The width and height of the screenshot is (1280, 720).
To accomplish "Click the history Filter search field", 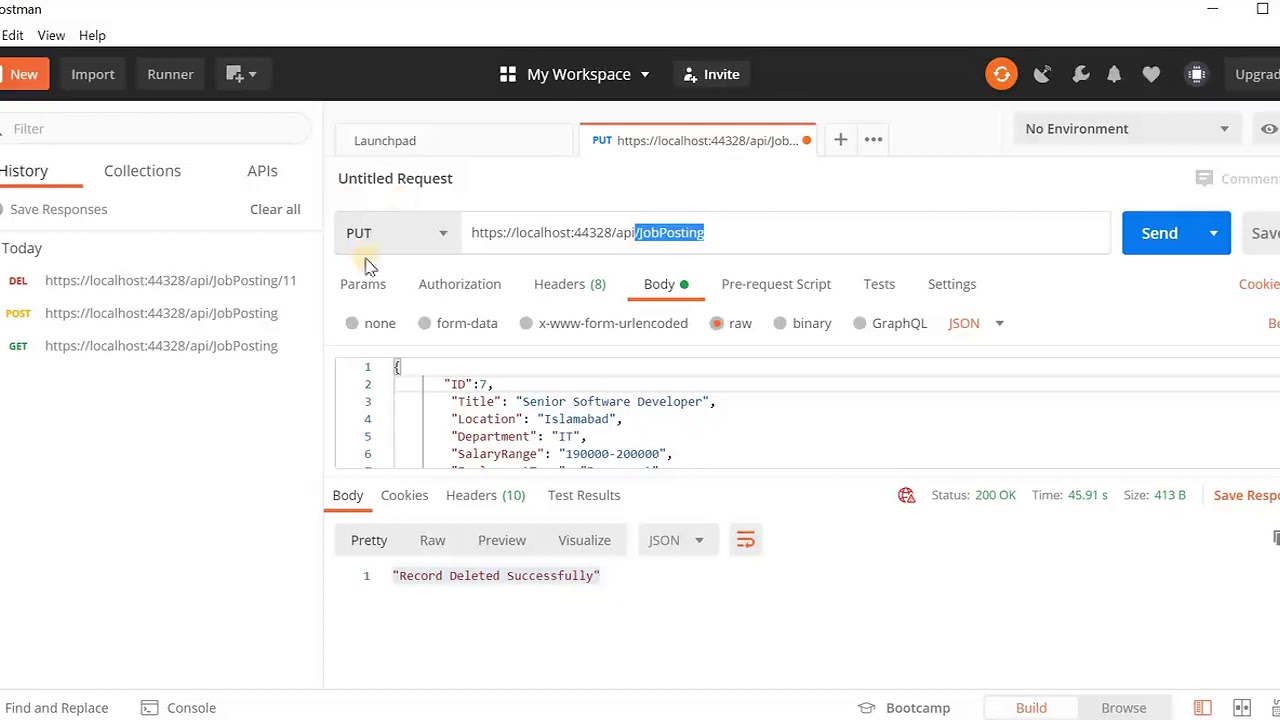I will pyautogui.click(x=155, y=129).
